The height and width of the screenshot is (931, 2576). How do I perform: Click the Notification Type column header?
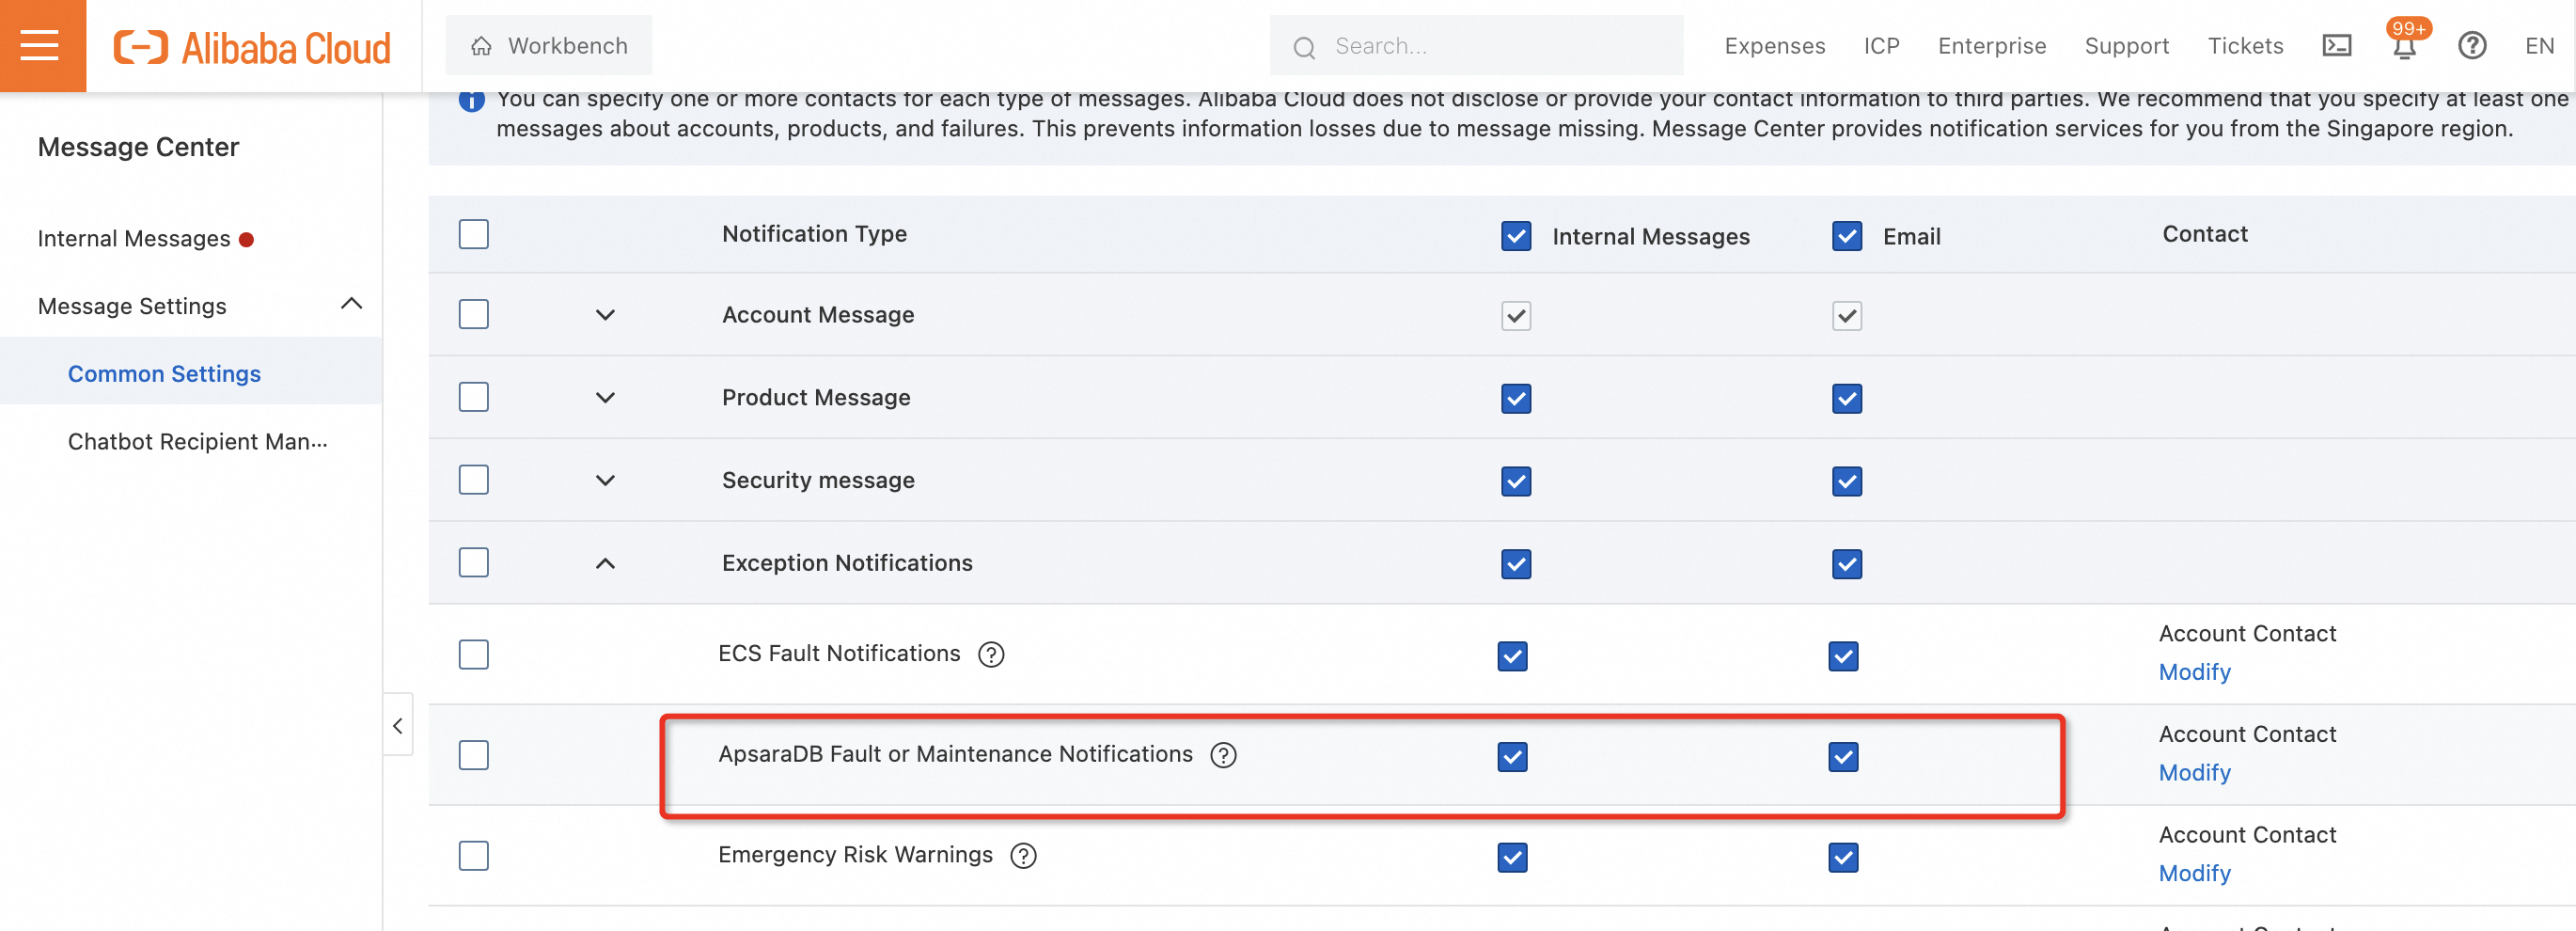pos(814,234)
